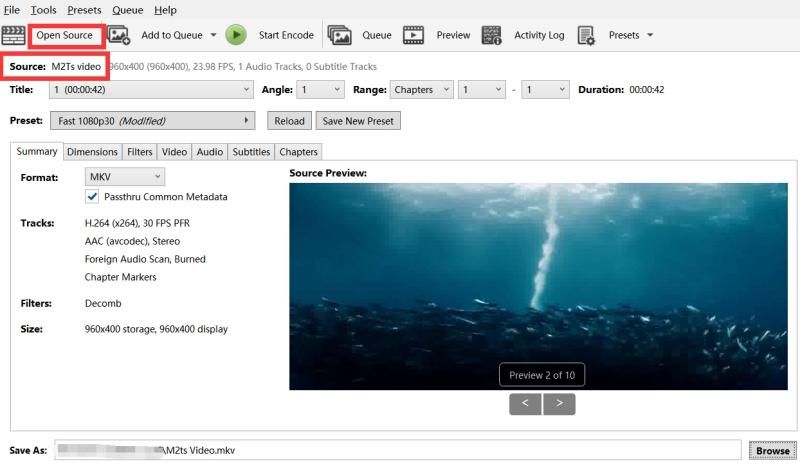Expand the Add to Queue dropdown arrow
Image resolution: width=800 pixels, height=464 pixels.
tap(213, 35)
